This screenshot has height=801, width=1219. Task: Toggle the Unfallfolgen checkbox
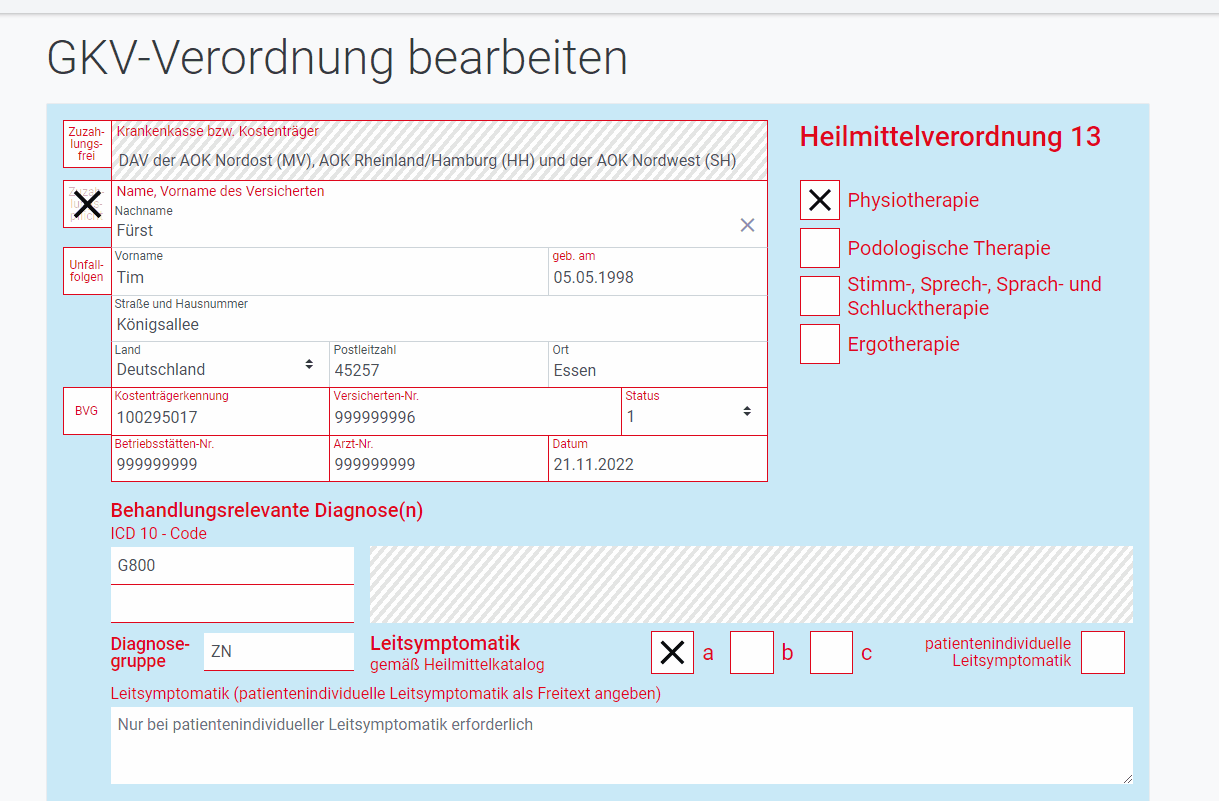pos(87,271)
